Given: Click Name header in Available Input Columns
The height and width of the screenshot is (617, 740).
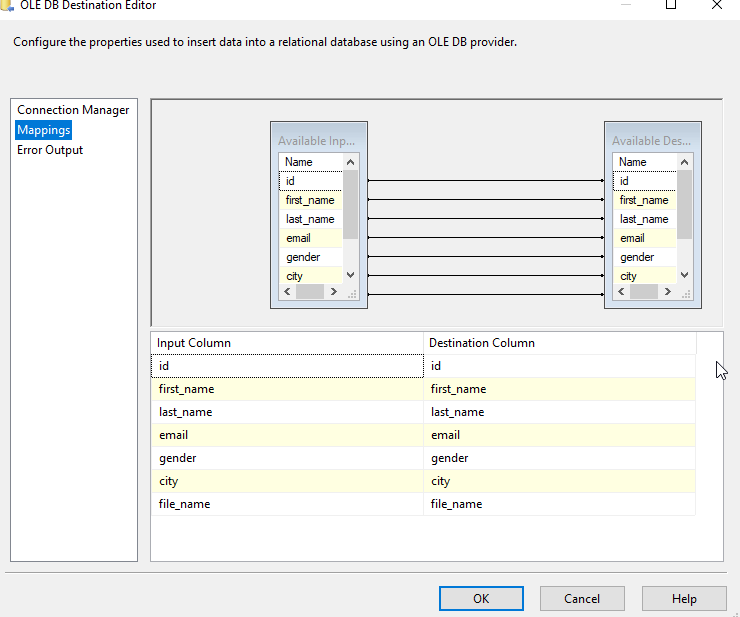Looking at the screenshot, I should click(311, 162).
